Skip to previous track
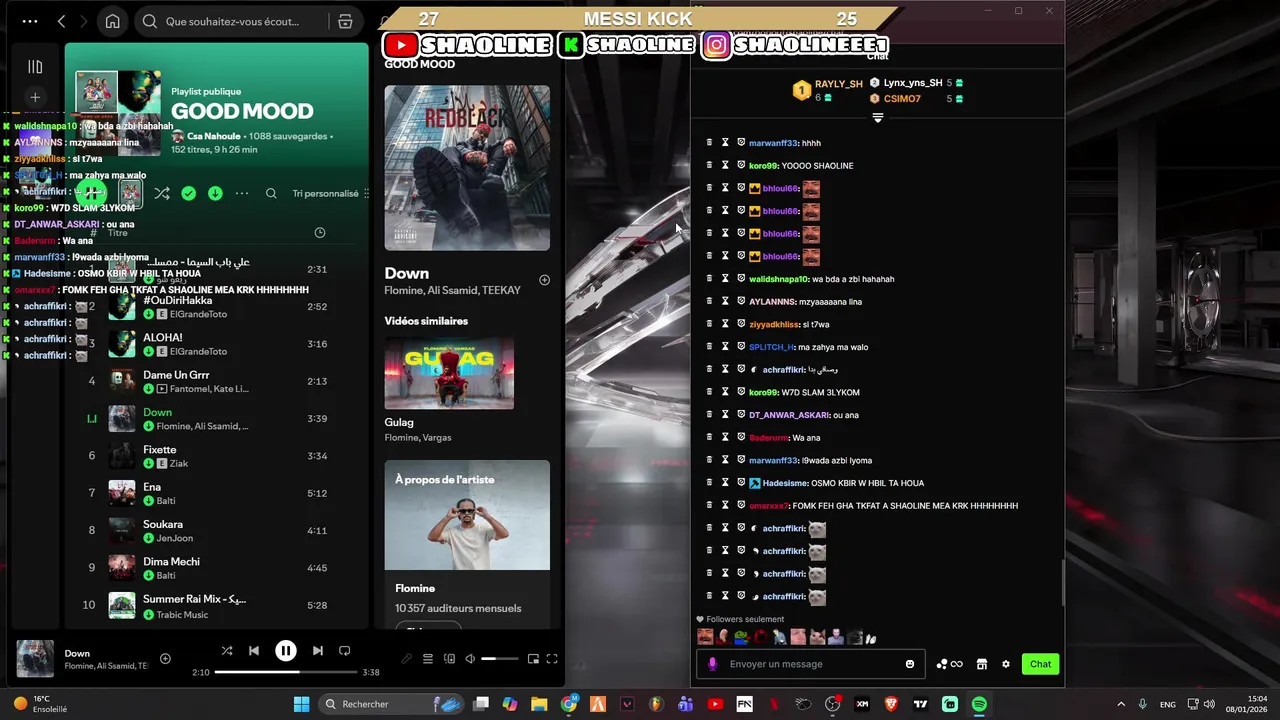 point(254,651)
